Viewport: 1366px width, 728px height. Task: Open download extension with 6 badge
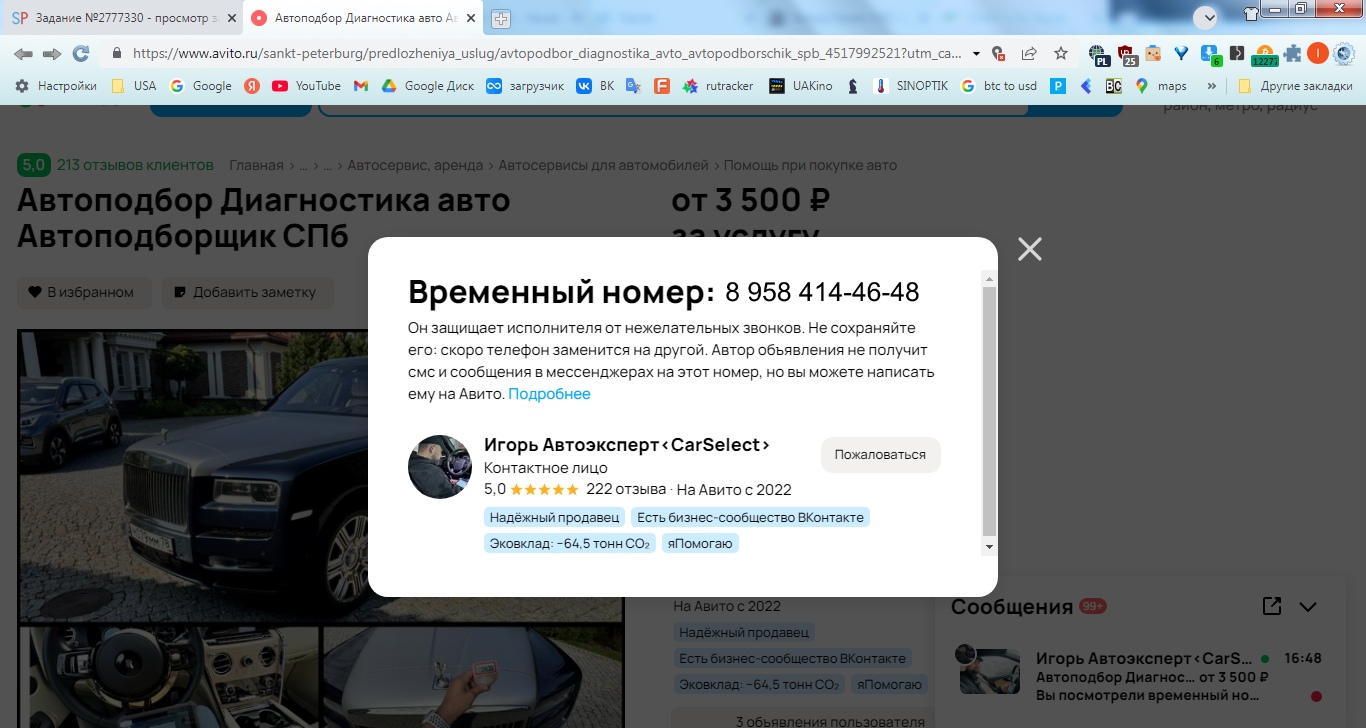click(1210, 54)
